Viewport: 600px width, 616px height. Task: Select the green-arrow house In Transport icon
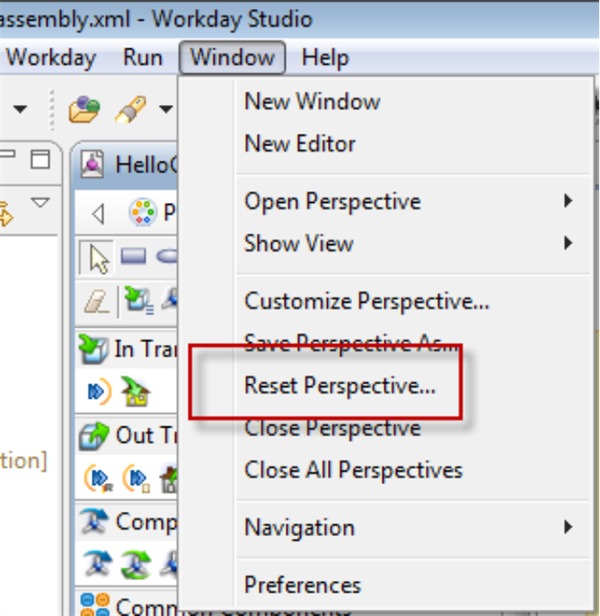[136, 391]
